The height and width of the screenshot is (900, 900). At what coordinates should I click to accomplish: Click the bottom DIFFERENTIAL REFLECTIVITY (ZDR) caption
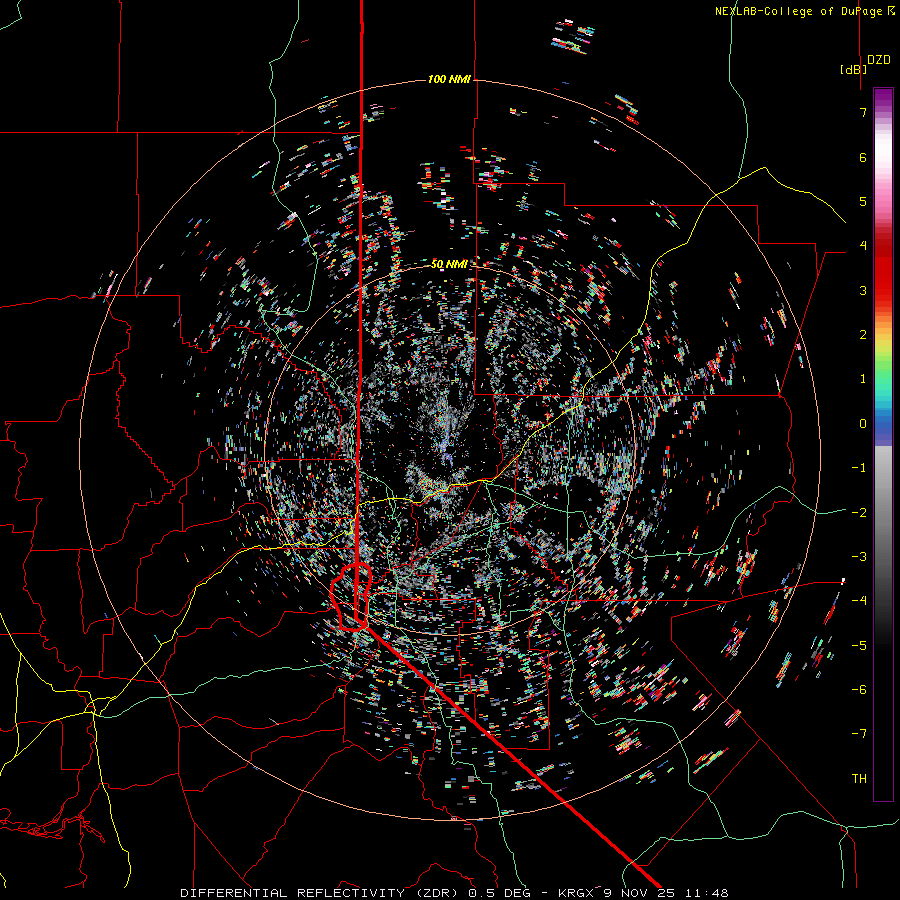454,893
